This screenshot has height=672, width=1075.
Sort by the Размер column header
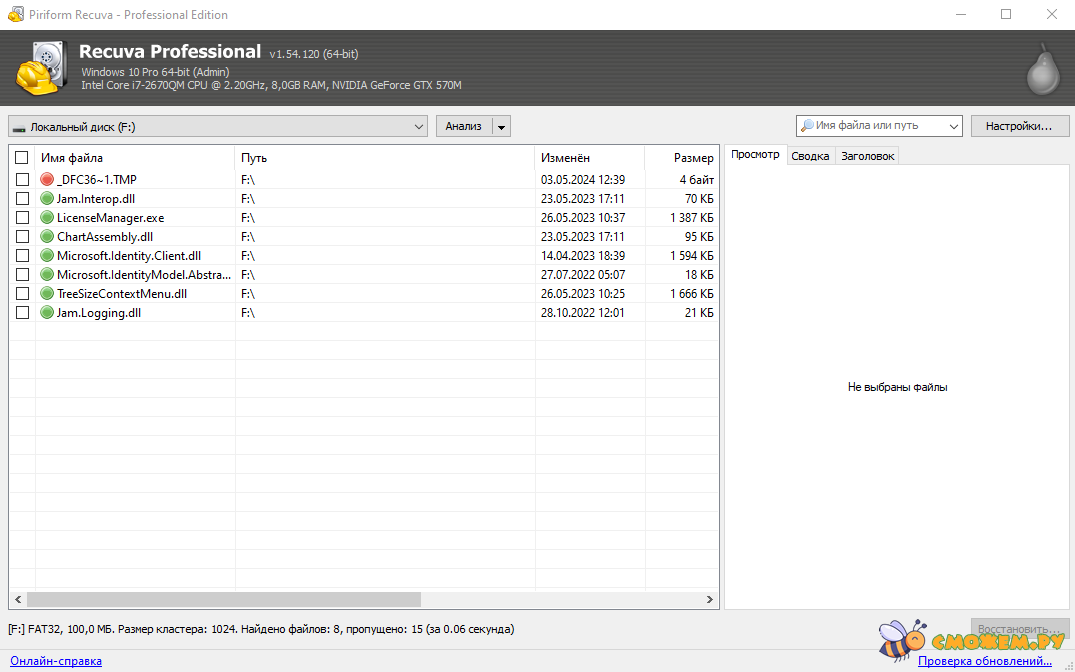point(682,158)
